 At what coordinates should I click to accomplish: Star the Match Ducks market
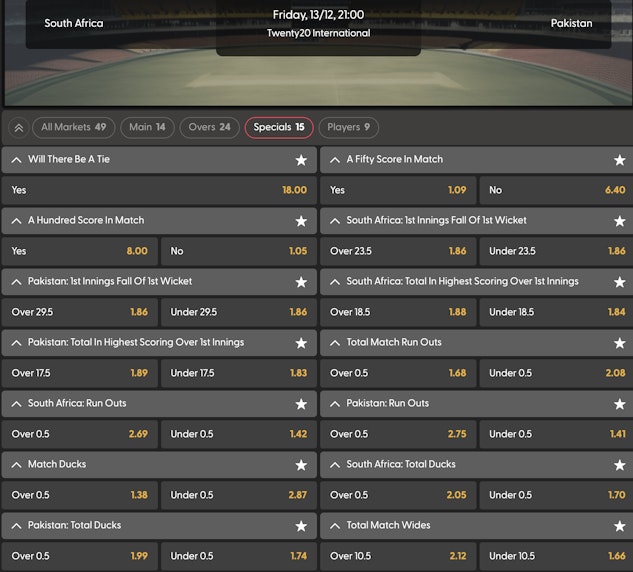pos(301,465)
